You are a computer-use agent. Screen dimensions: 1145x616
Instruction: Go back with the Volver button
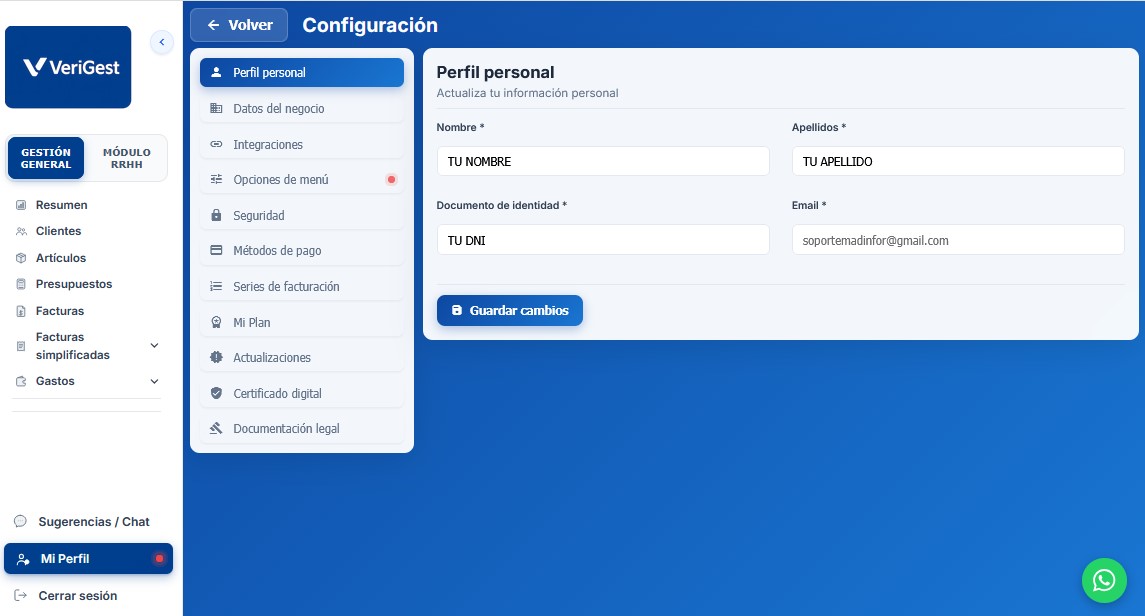[x=239, y=25]
